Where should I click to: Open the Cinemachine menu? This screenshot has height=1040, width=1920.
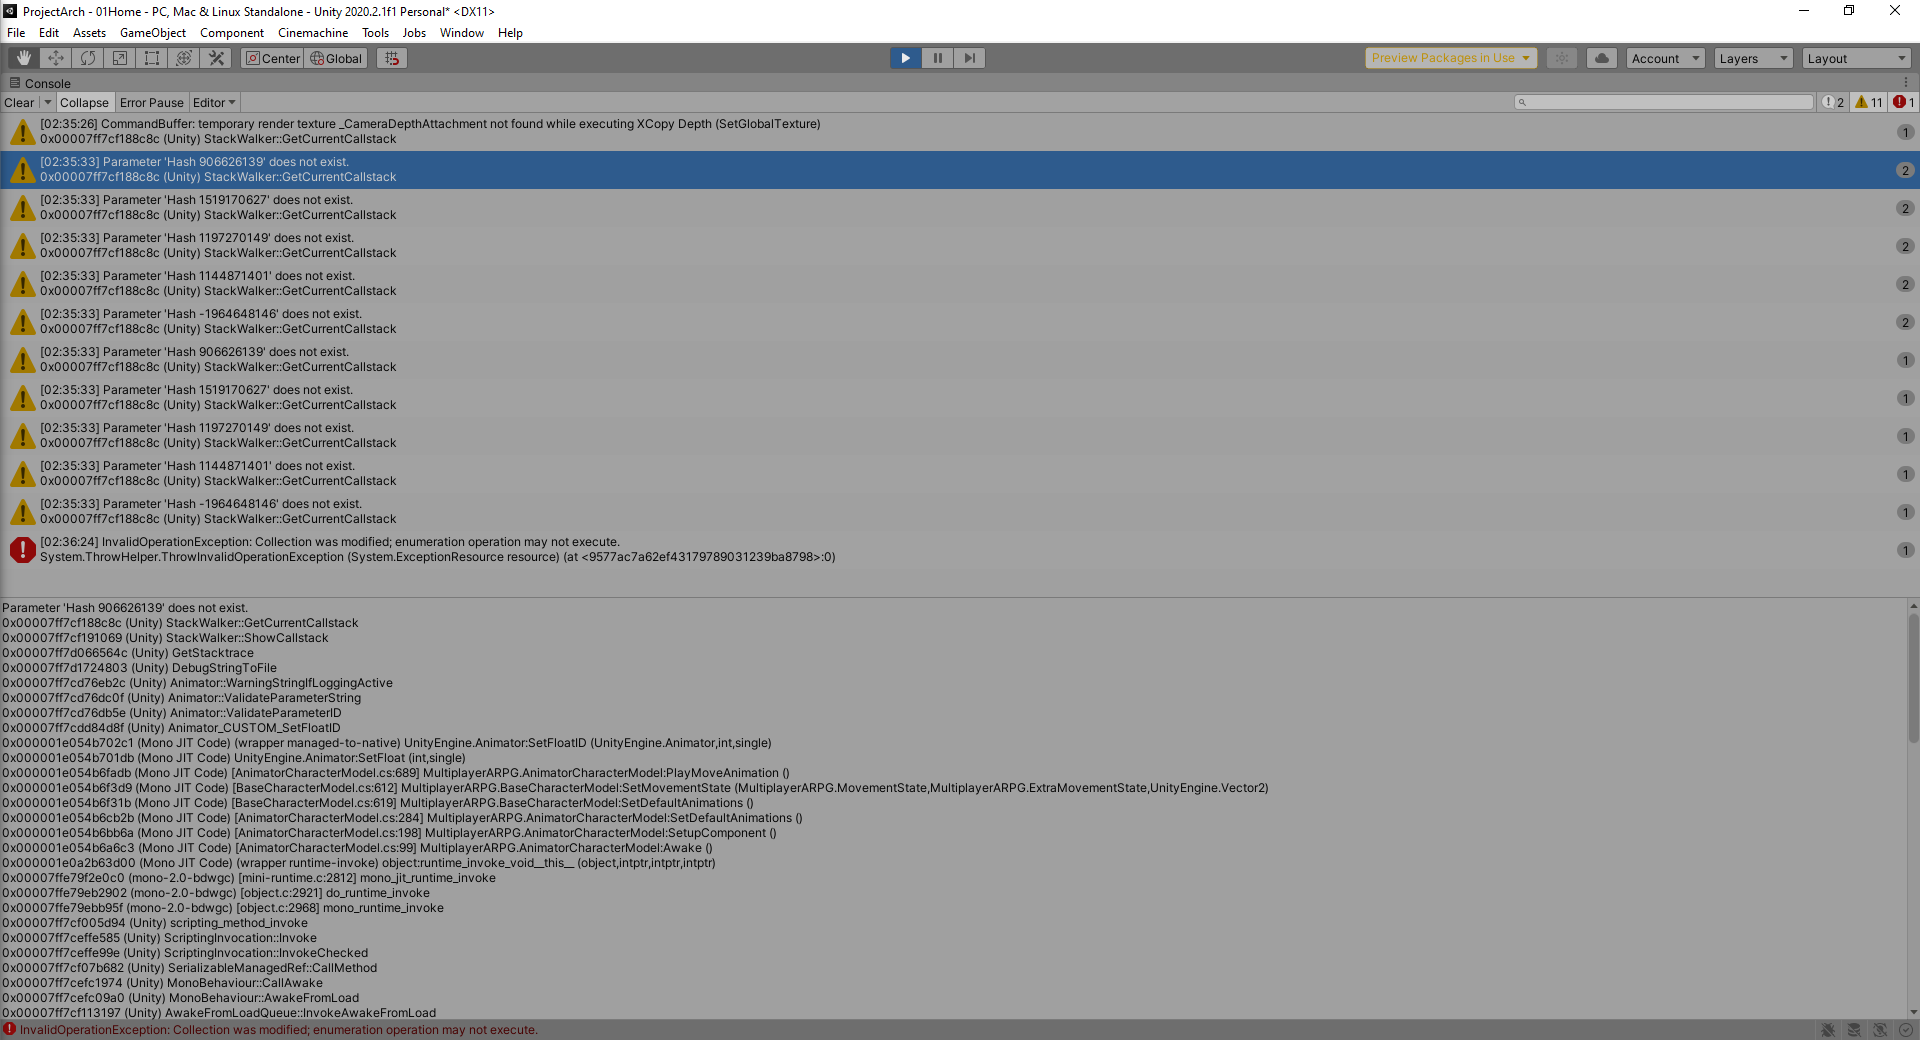[312, 32]
